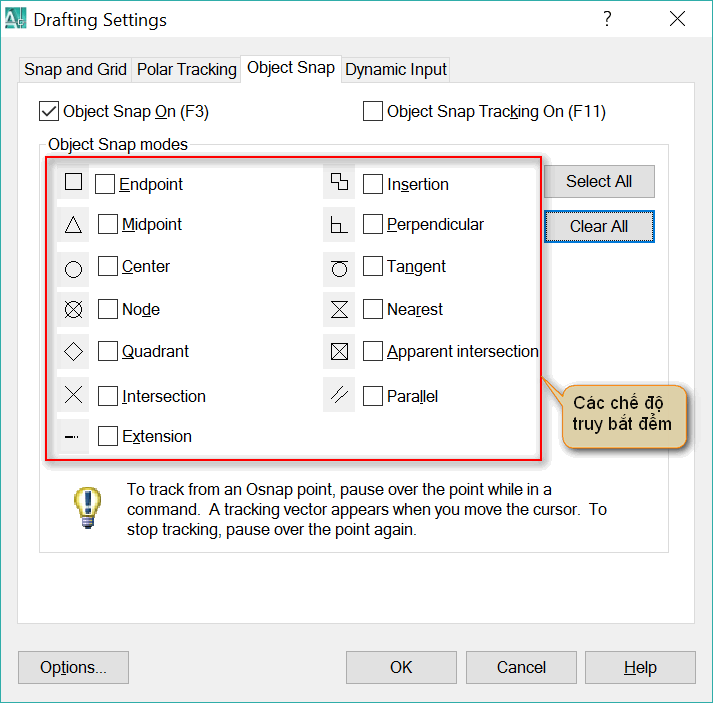This screenshot has width=713, height=703.
Task: Select the Object Snap tab
Action: click(291, 68)
